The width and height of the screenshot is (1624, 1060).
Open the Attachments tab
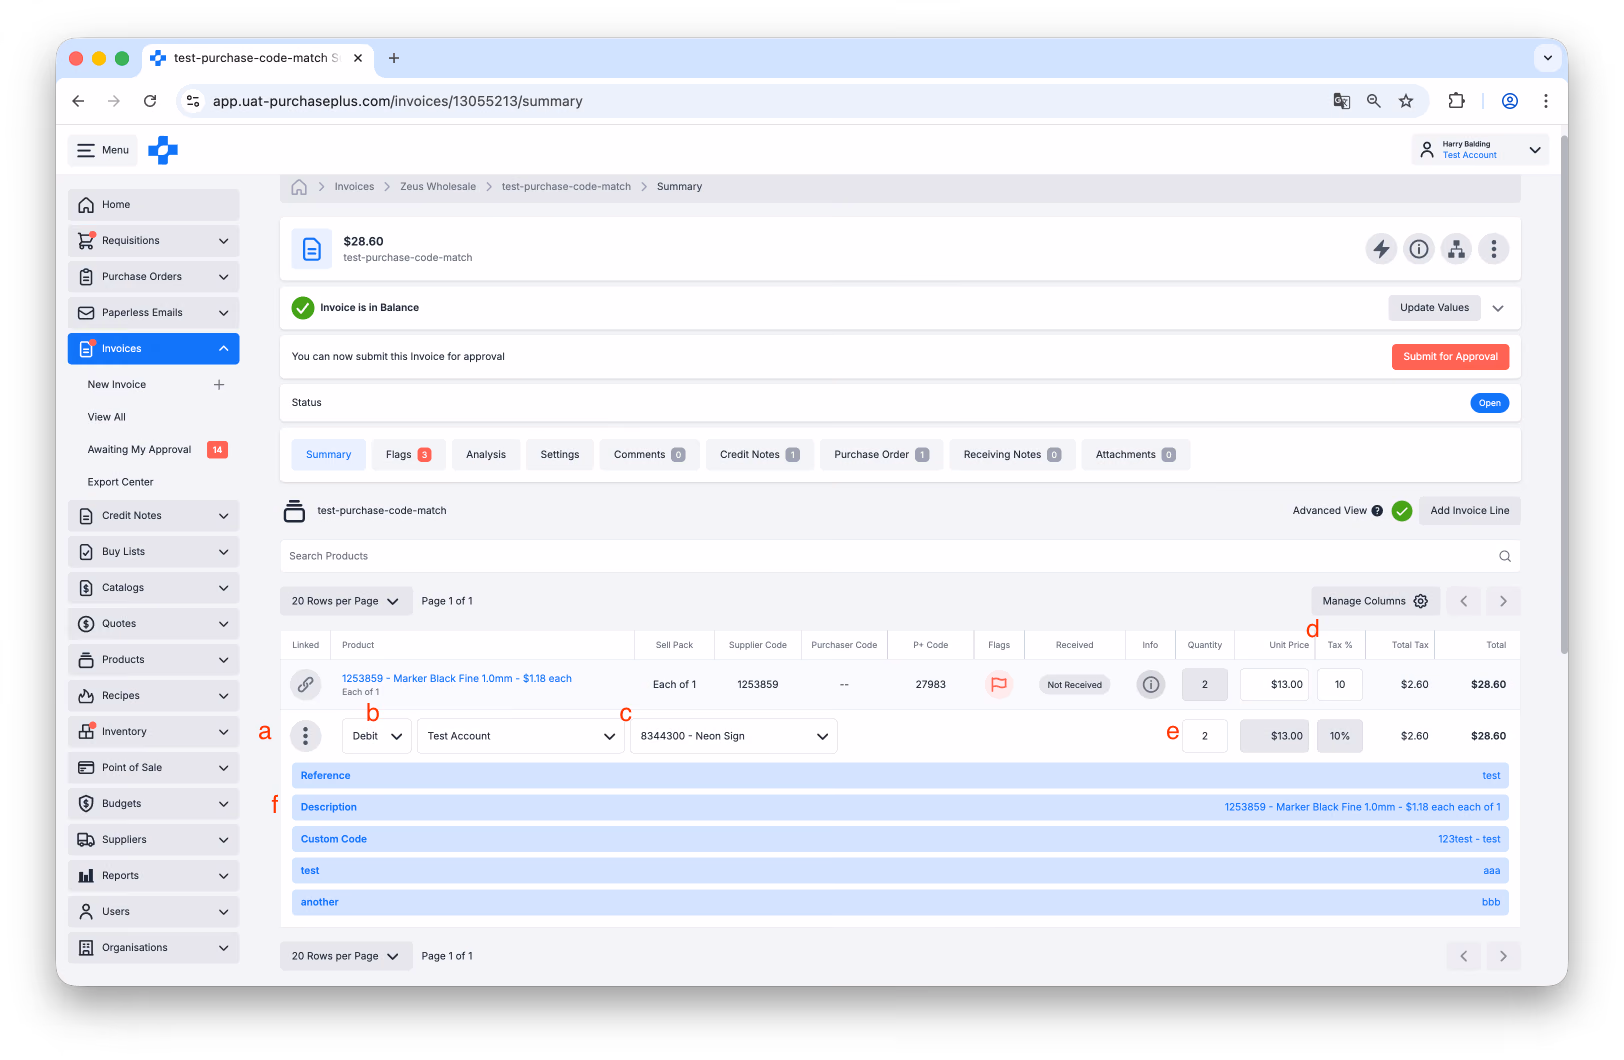(1135, 455)
